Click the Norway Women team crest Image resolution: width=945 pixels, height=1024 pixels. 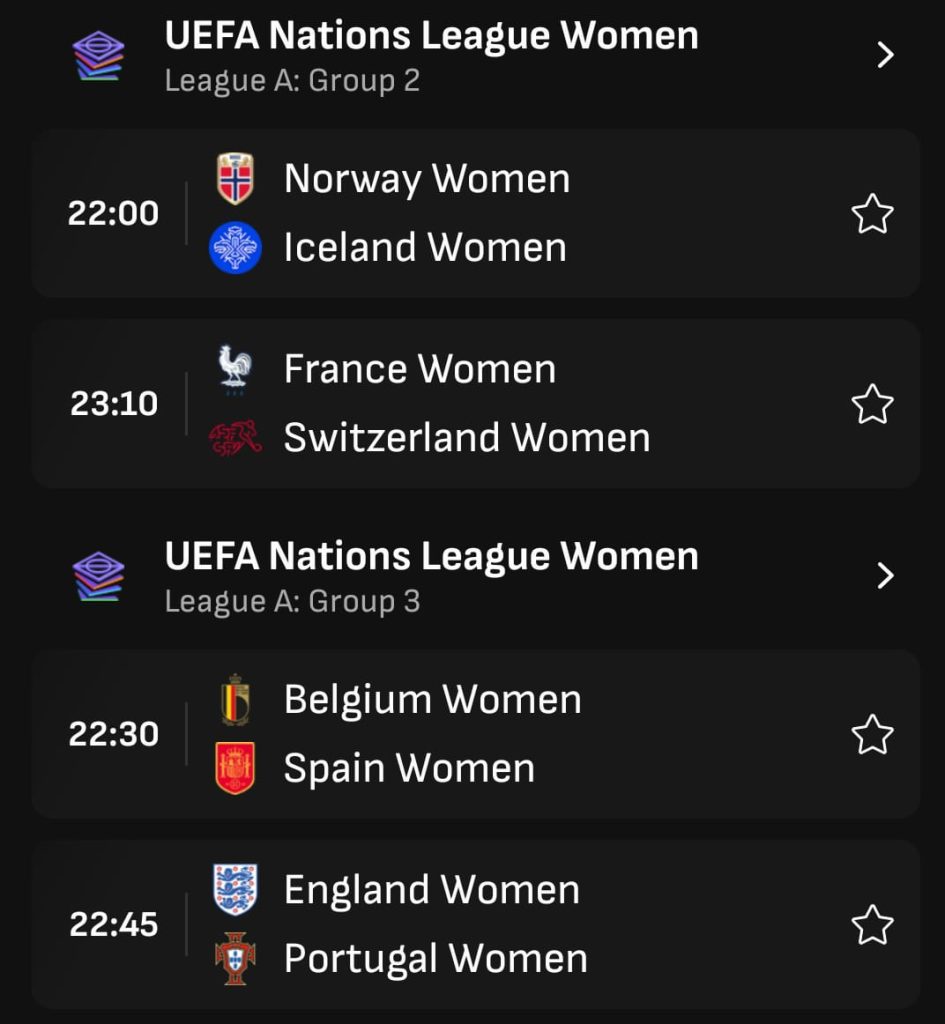pyautogui.click(x=235, y=178)
